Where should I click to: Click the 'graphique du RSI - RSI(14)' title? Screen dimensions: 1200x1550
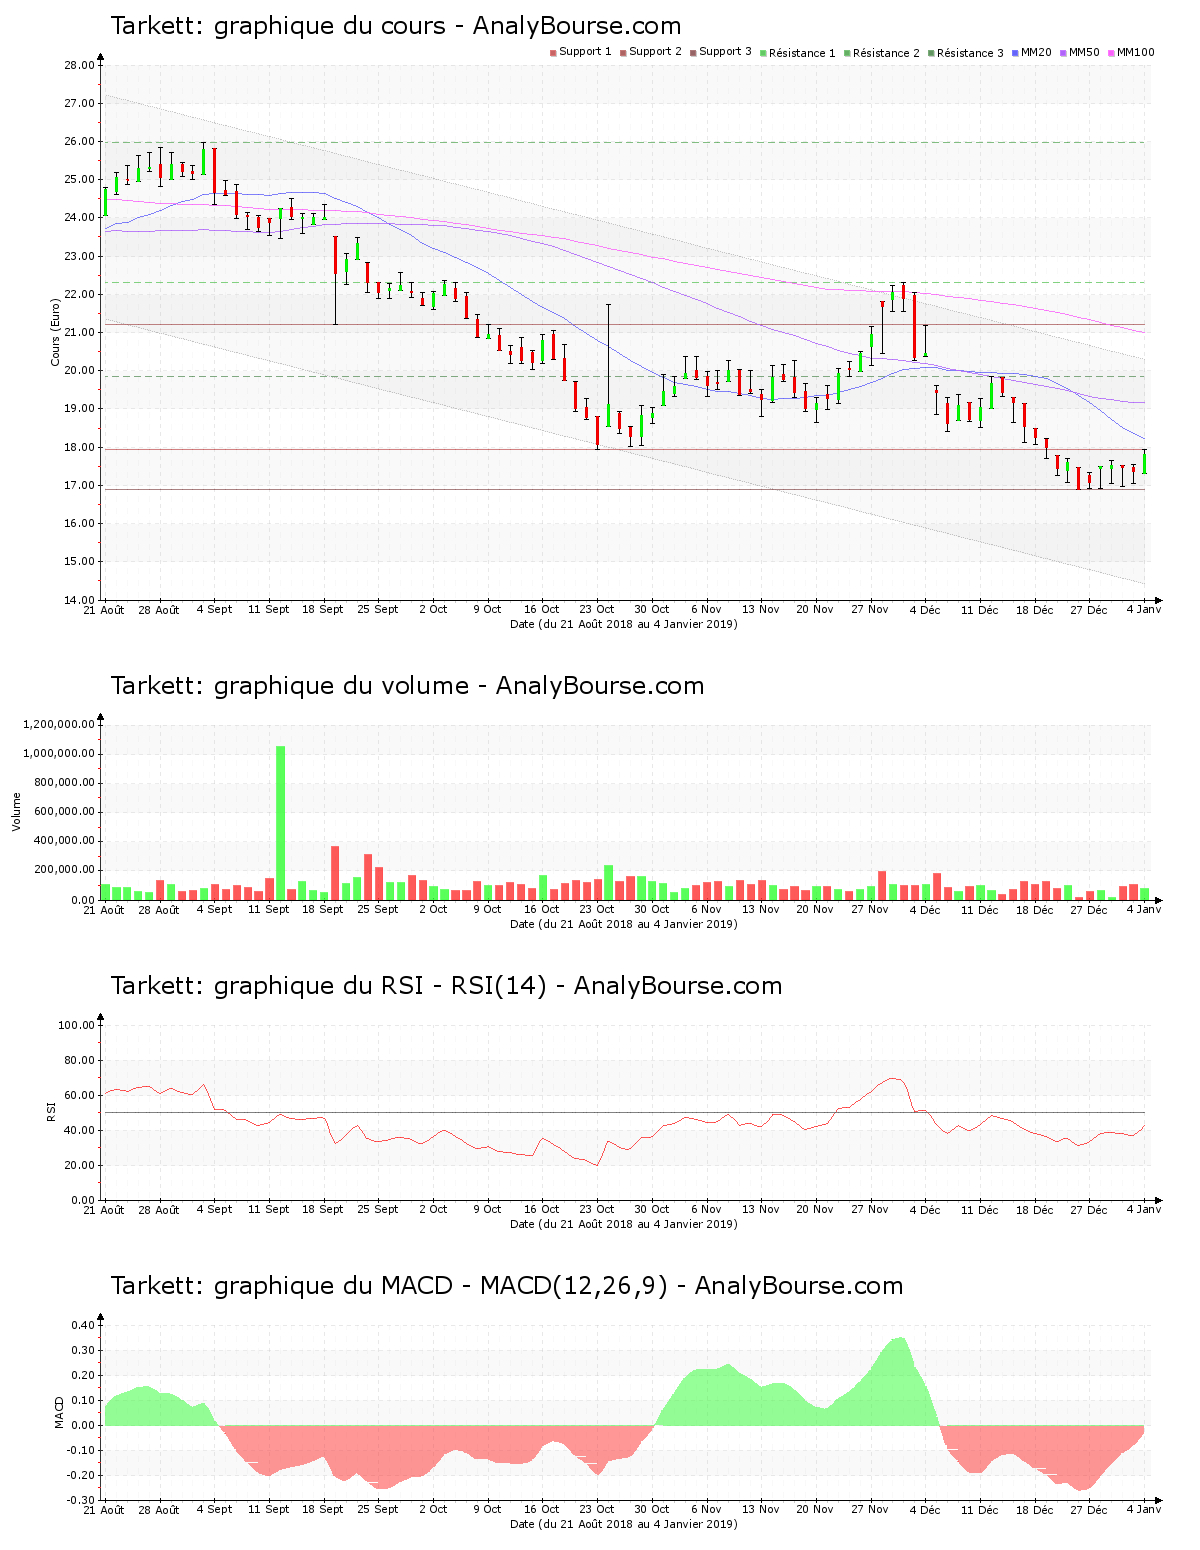click(x=446, y=986)
